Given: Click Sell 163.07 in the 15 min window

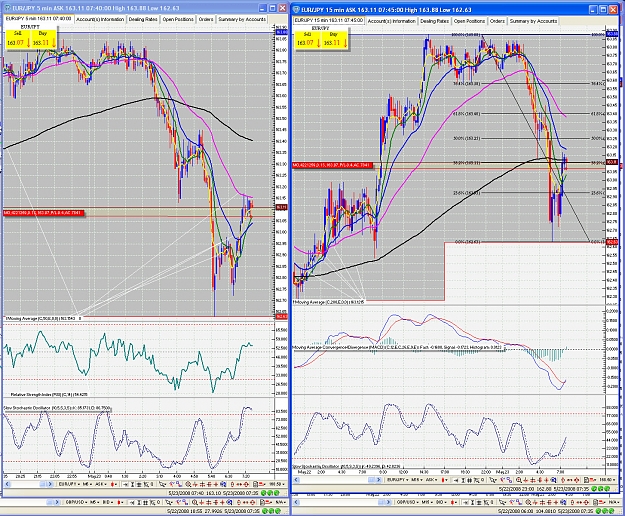Looking at the screenshot, I should pyautogui.click(x=308, y=39).
